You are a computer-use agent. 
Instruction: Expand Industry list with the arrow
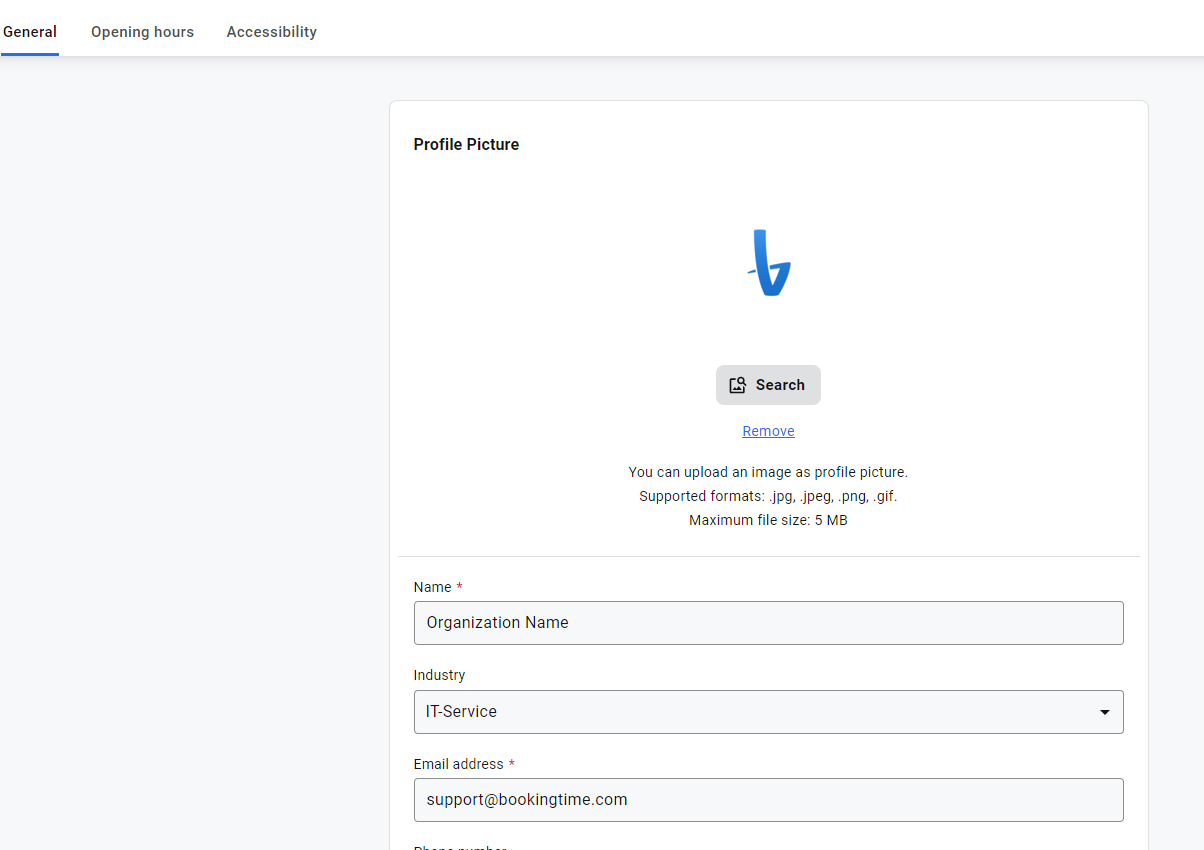[x=1105, y=712]
